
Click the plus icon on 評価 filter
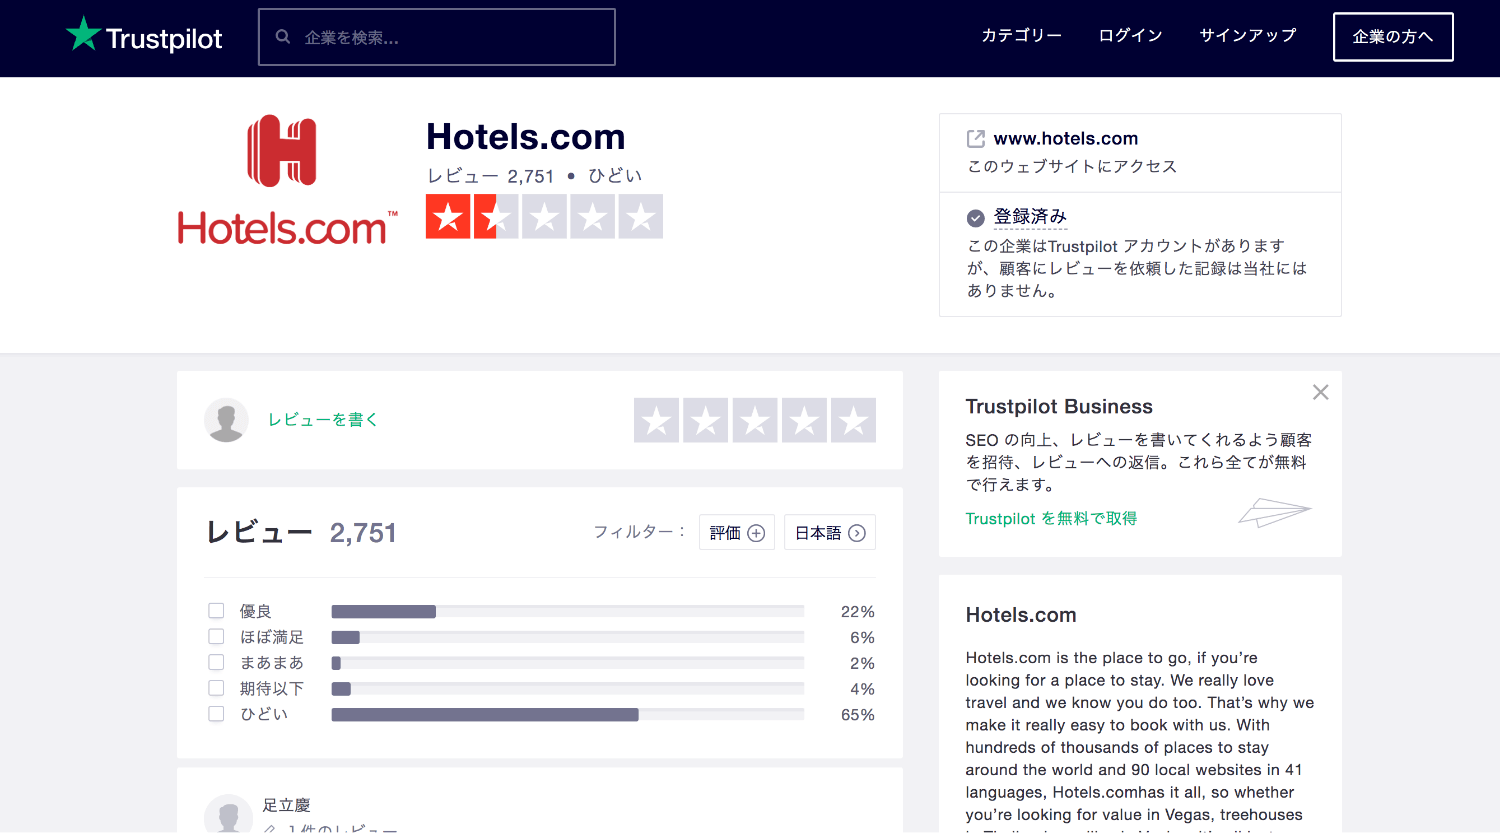pyautogui.click(x=756, y=533)
